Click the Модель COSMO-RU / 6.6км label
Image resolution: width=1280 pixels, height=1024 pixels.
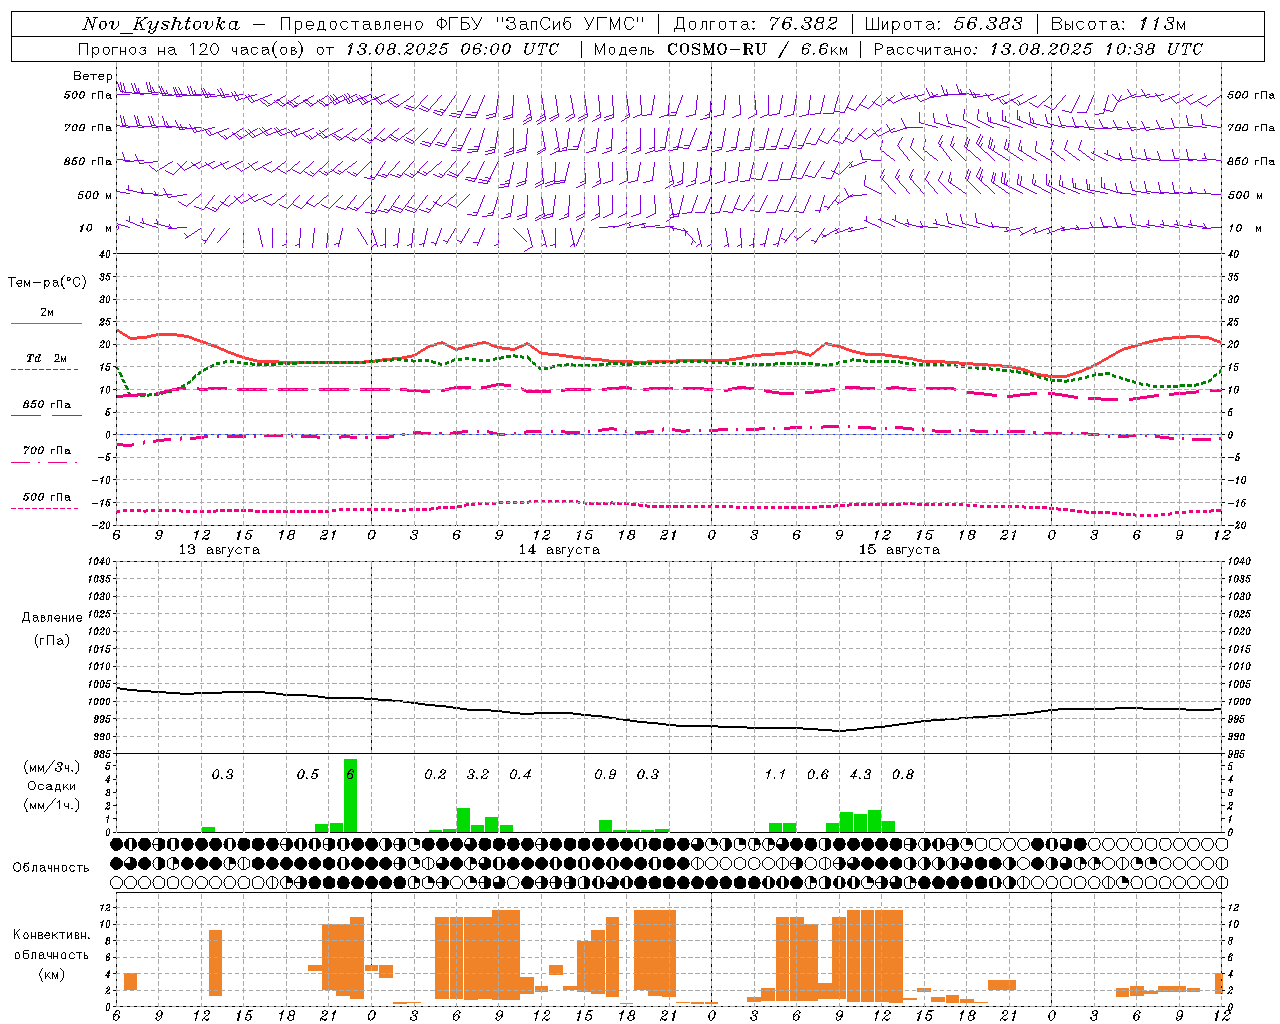point(720,49)
